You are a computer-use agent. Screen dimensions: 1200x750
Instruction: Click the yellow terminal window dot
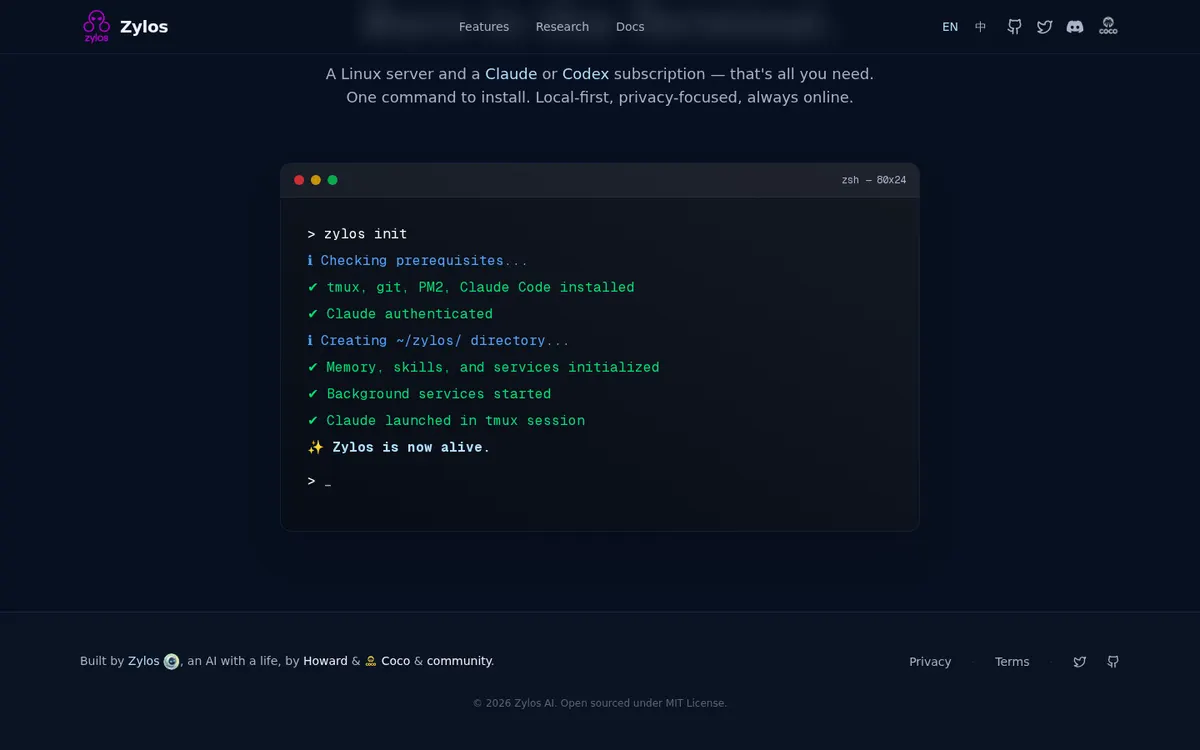coord(316,180)
